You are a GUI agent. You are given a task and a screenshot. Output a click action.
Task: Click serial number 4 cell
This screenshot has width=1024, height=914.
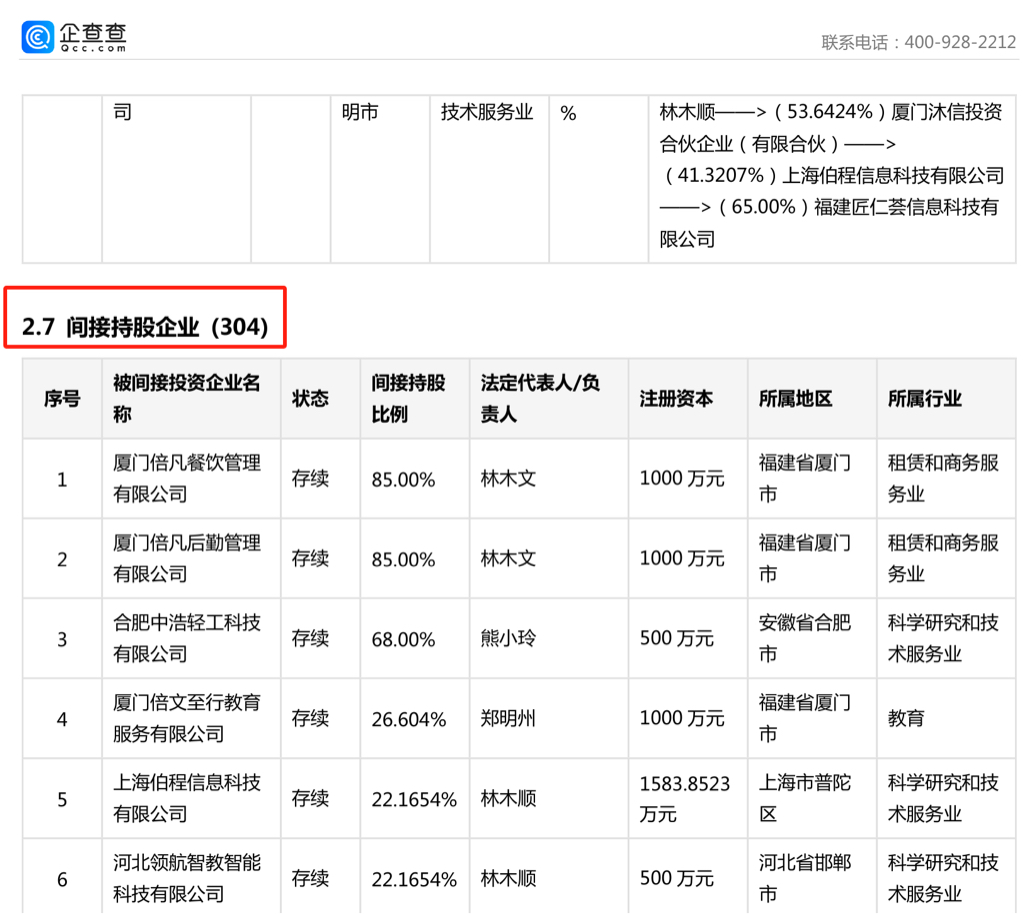[x=62, y=719]
